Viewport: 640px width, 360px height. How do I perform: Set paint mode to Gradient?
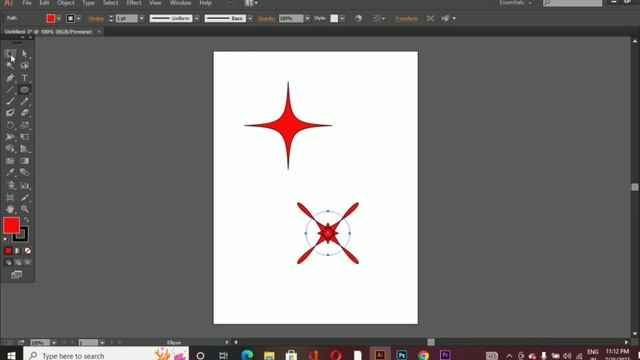coord(18,251)
